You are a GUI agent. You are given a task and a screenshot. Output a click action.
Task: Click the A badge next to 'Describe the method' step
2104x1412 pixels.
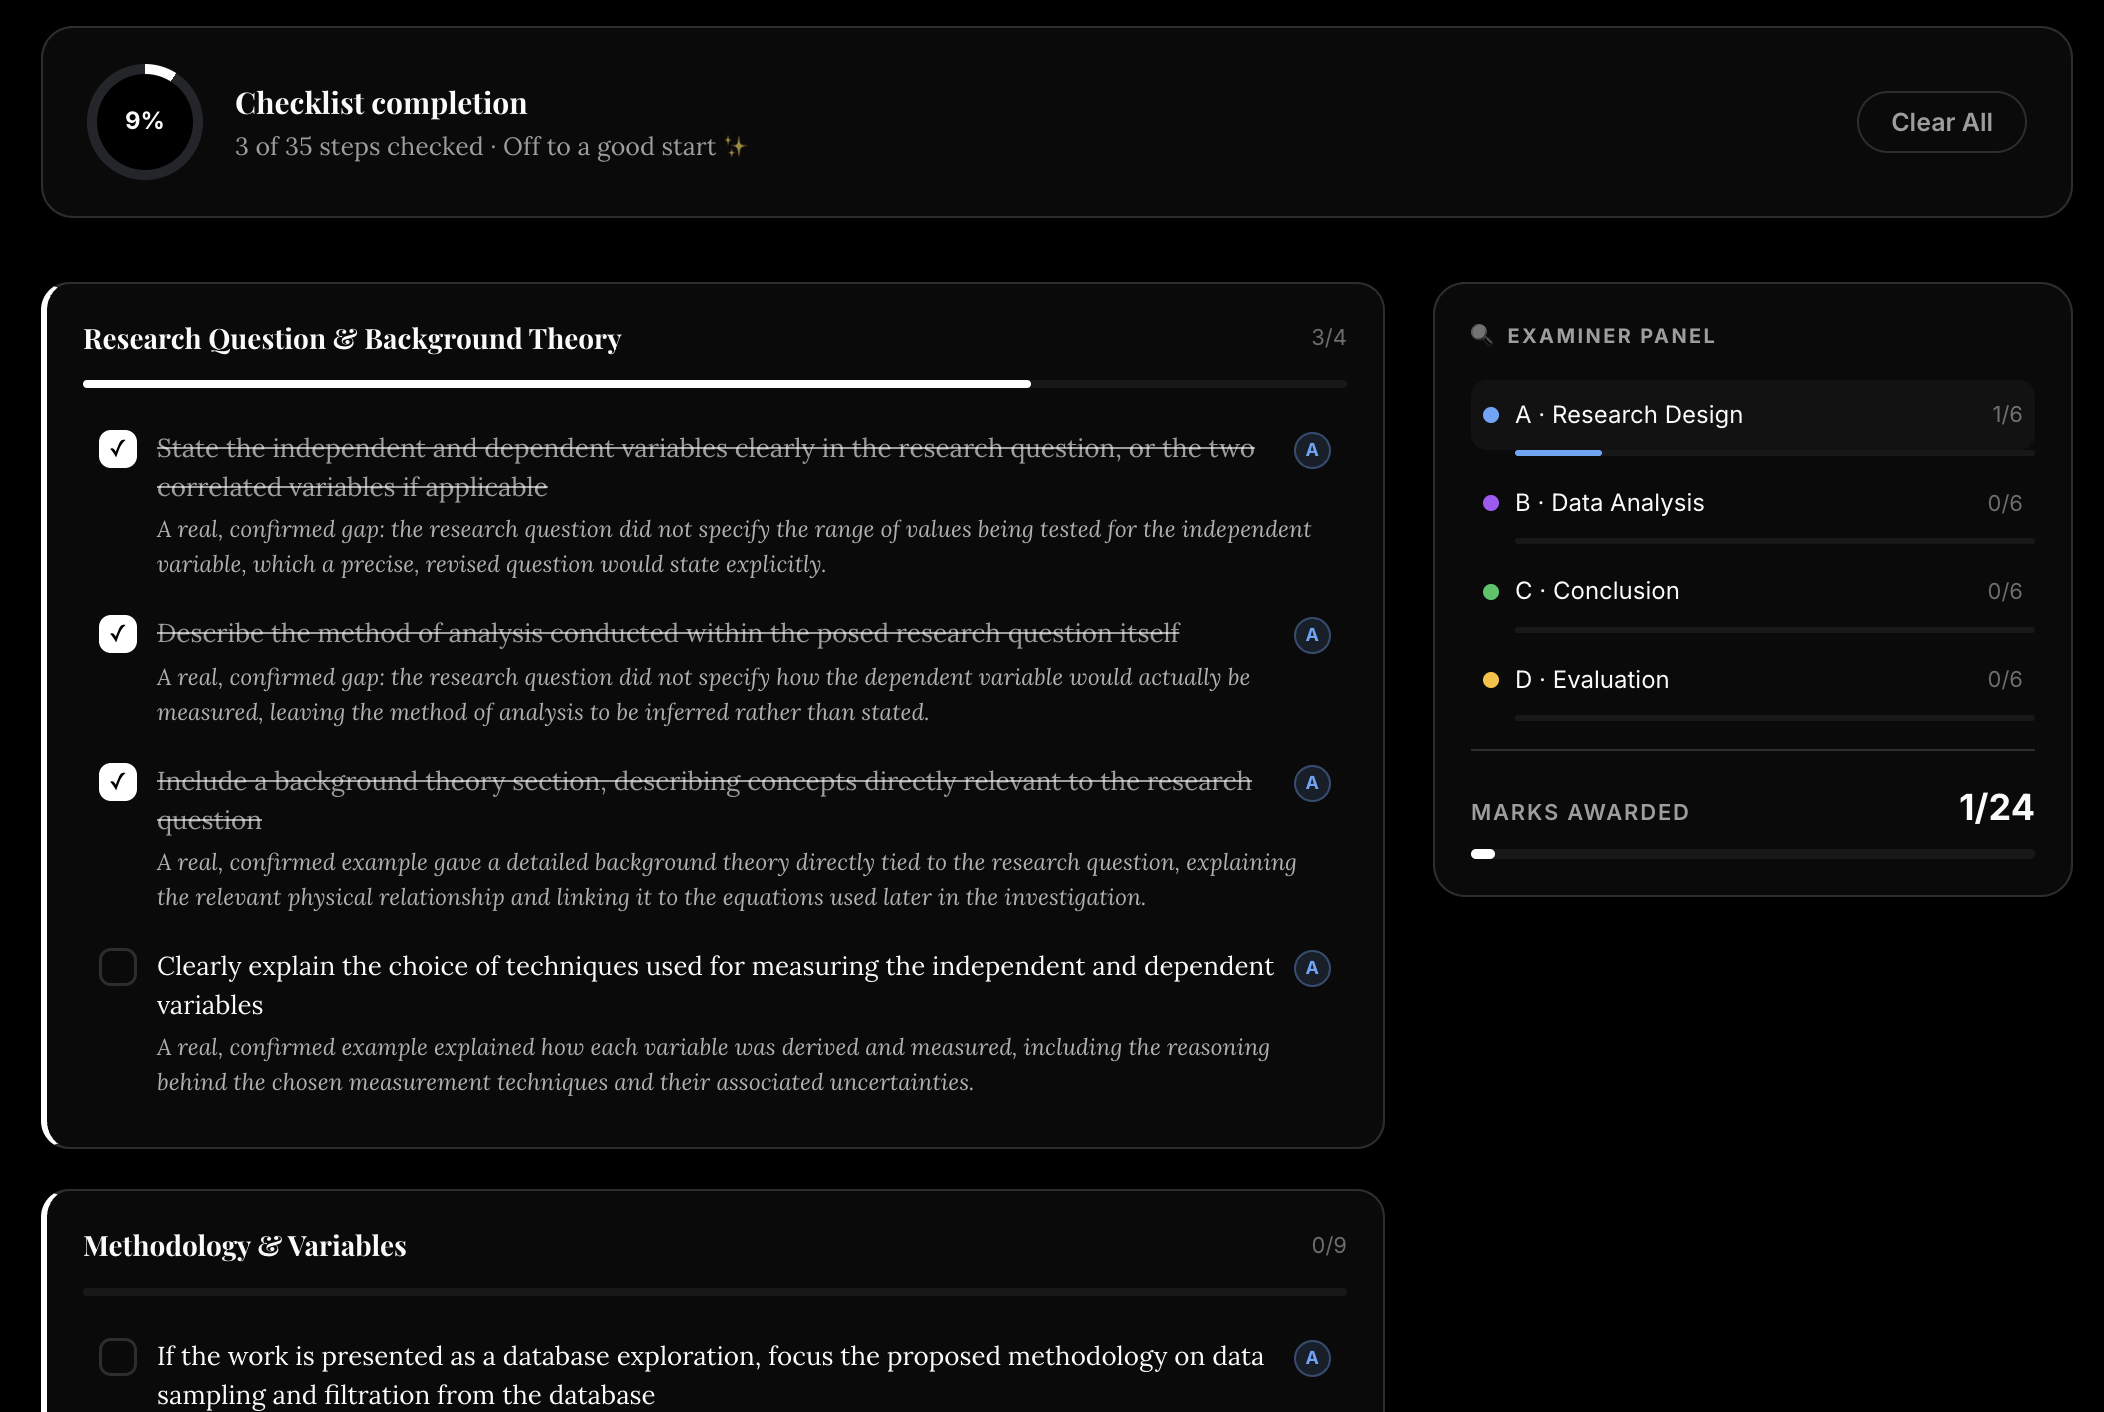click(x=1312, y=635)
